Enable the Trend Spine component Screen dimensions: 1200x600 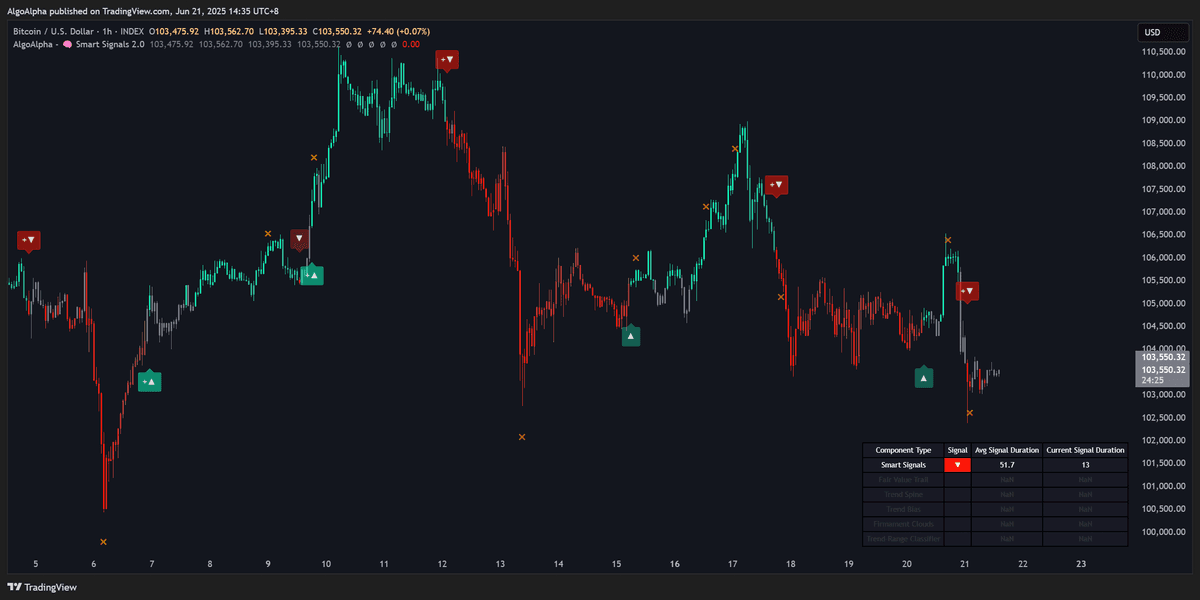click(901, 494)
